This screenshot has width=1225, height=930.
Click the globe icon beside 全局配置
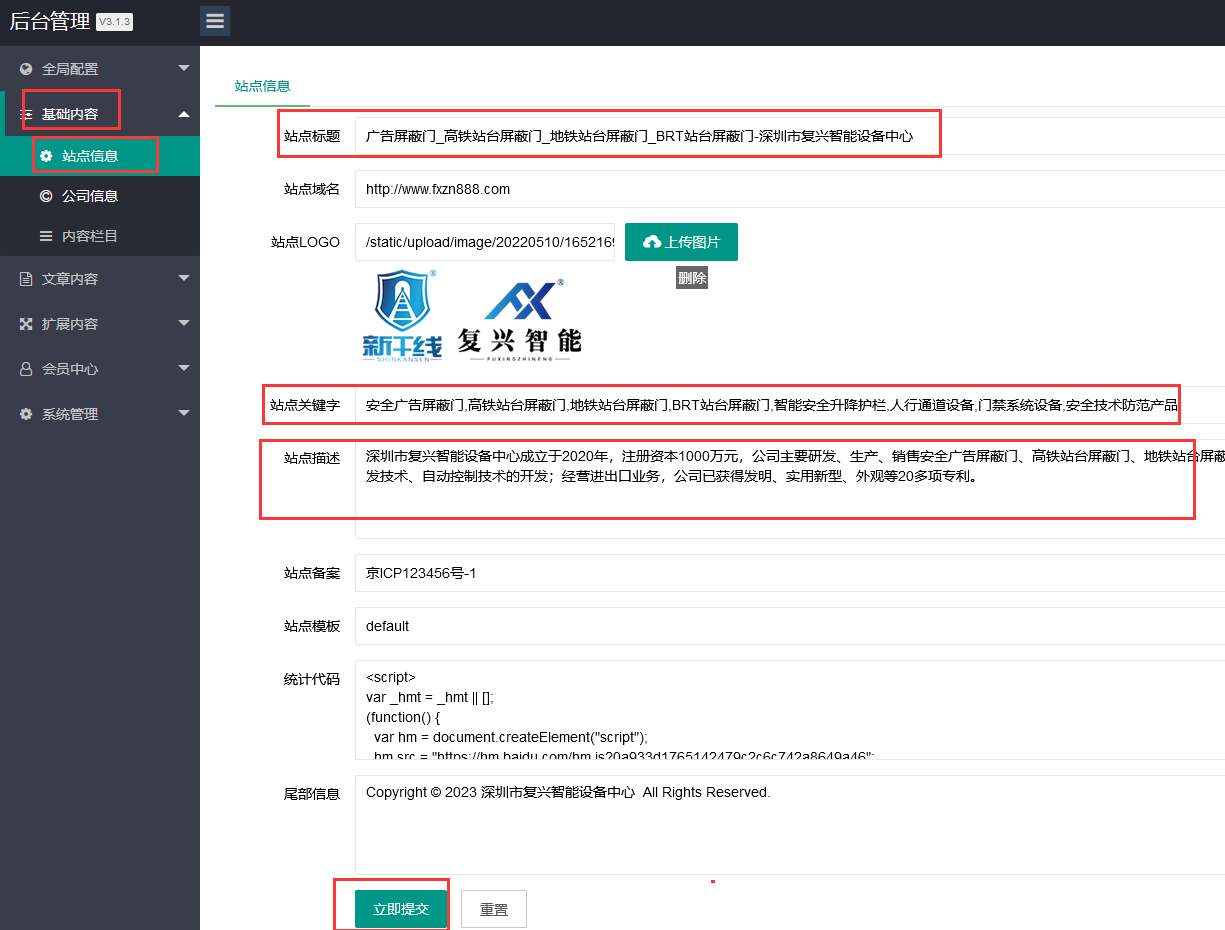[x=26, y=69]
